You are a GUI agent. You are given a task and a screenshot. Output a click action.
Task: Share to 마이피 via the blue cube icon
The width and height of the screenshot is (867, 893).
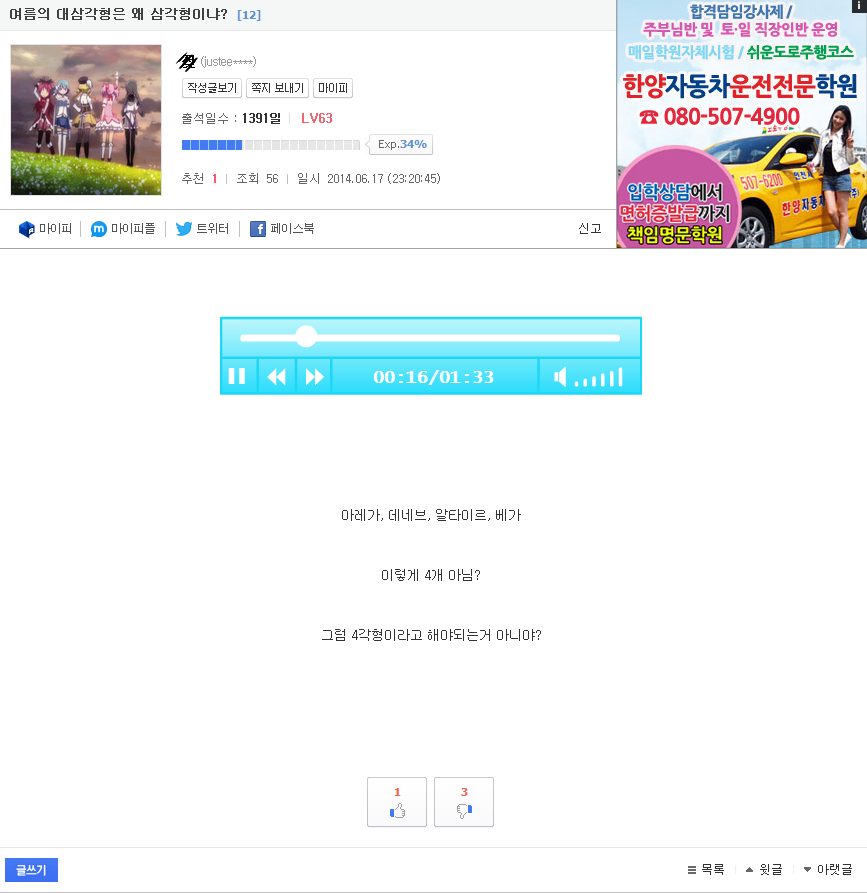click(x=27, y=229)
